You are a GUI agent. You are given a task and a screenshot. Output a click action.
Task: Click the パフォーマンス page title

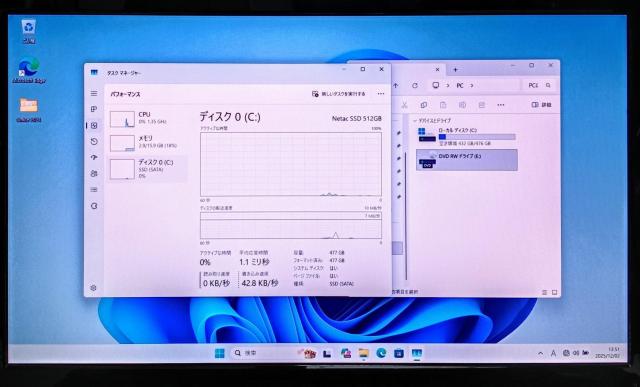click(125, 94)
